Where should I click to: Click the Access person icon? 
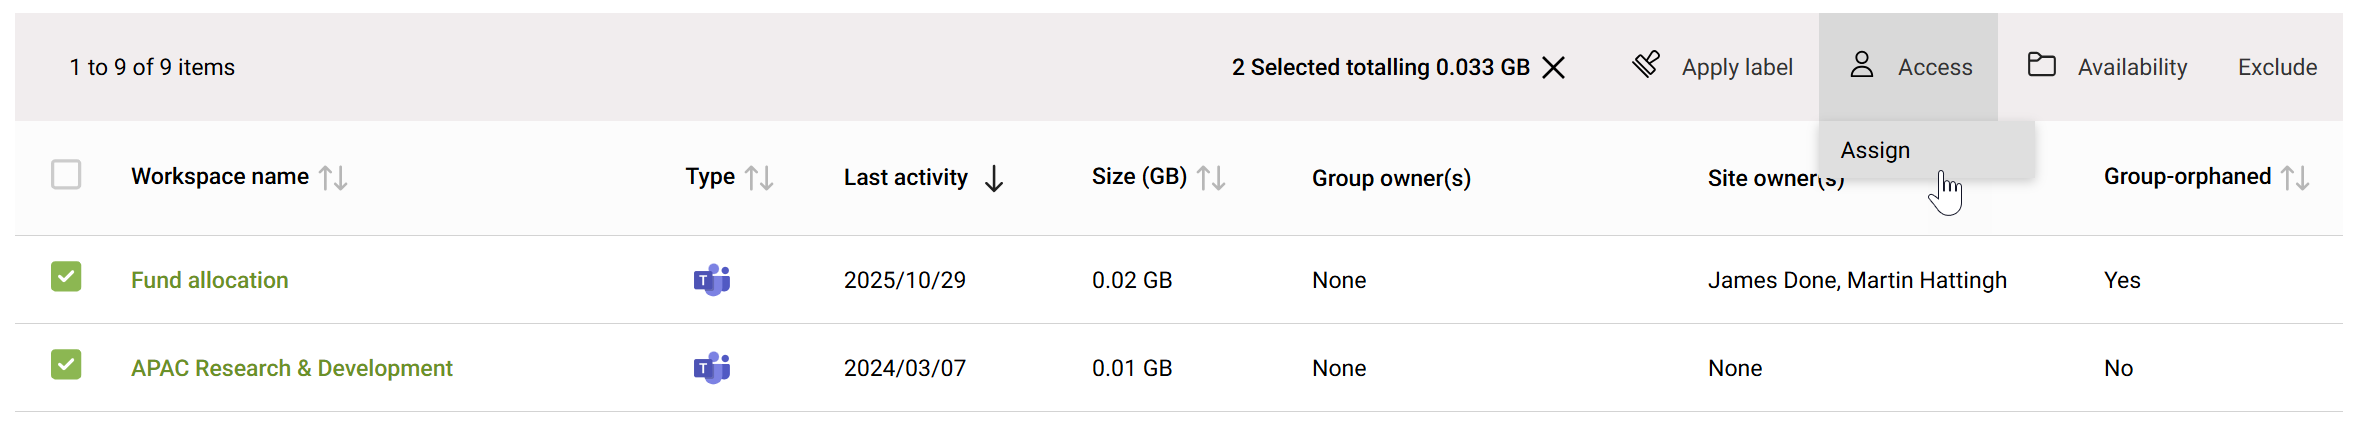(x=1861, y=65)
